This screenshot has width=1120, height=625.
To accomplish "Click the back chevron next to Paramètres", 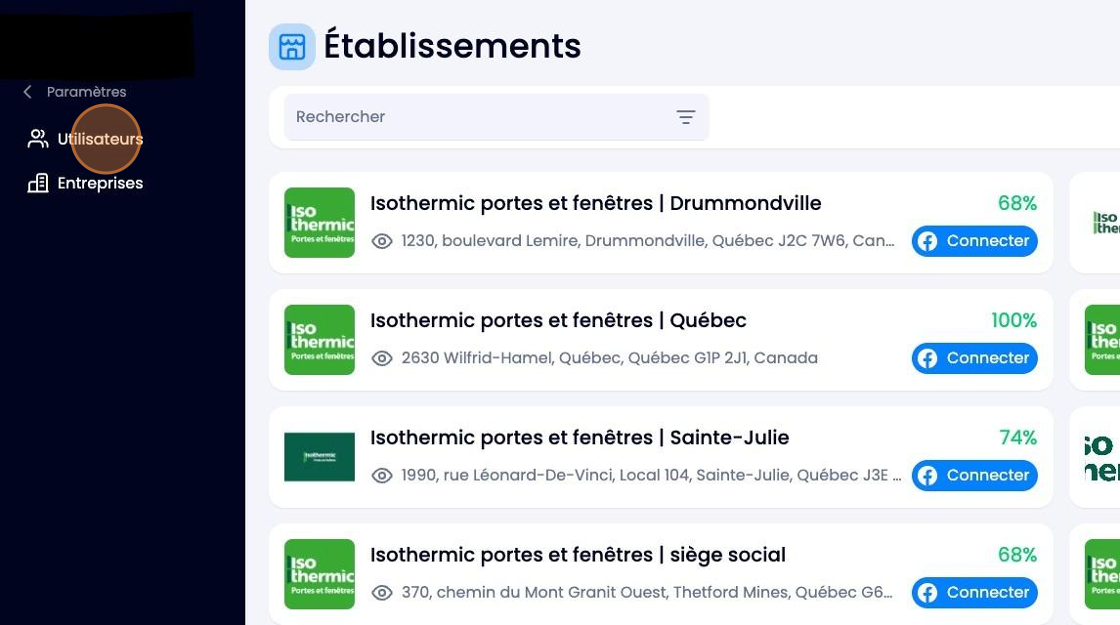I will click(x=25, y=91).
